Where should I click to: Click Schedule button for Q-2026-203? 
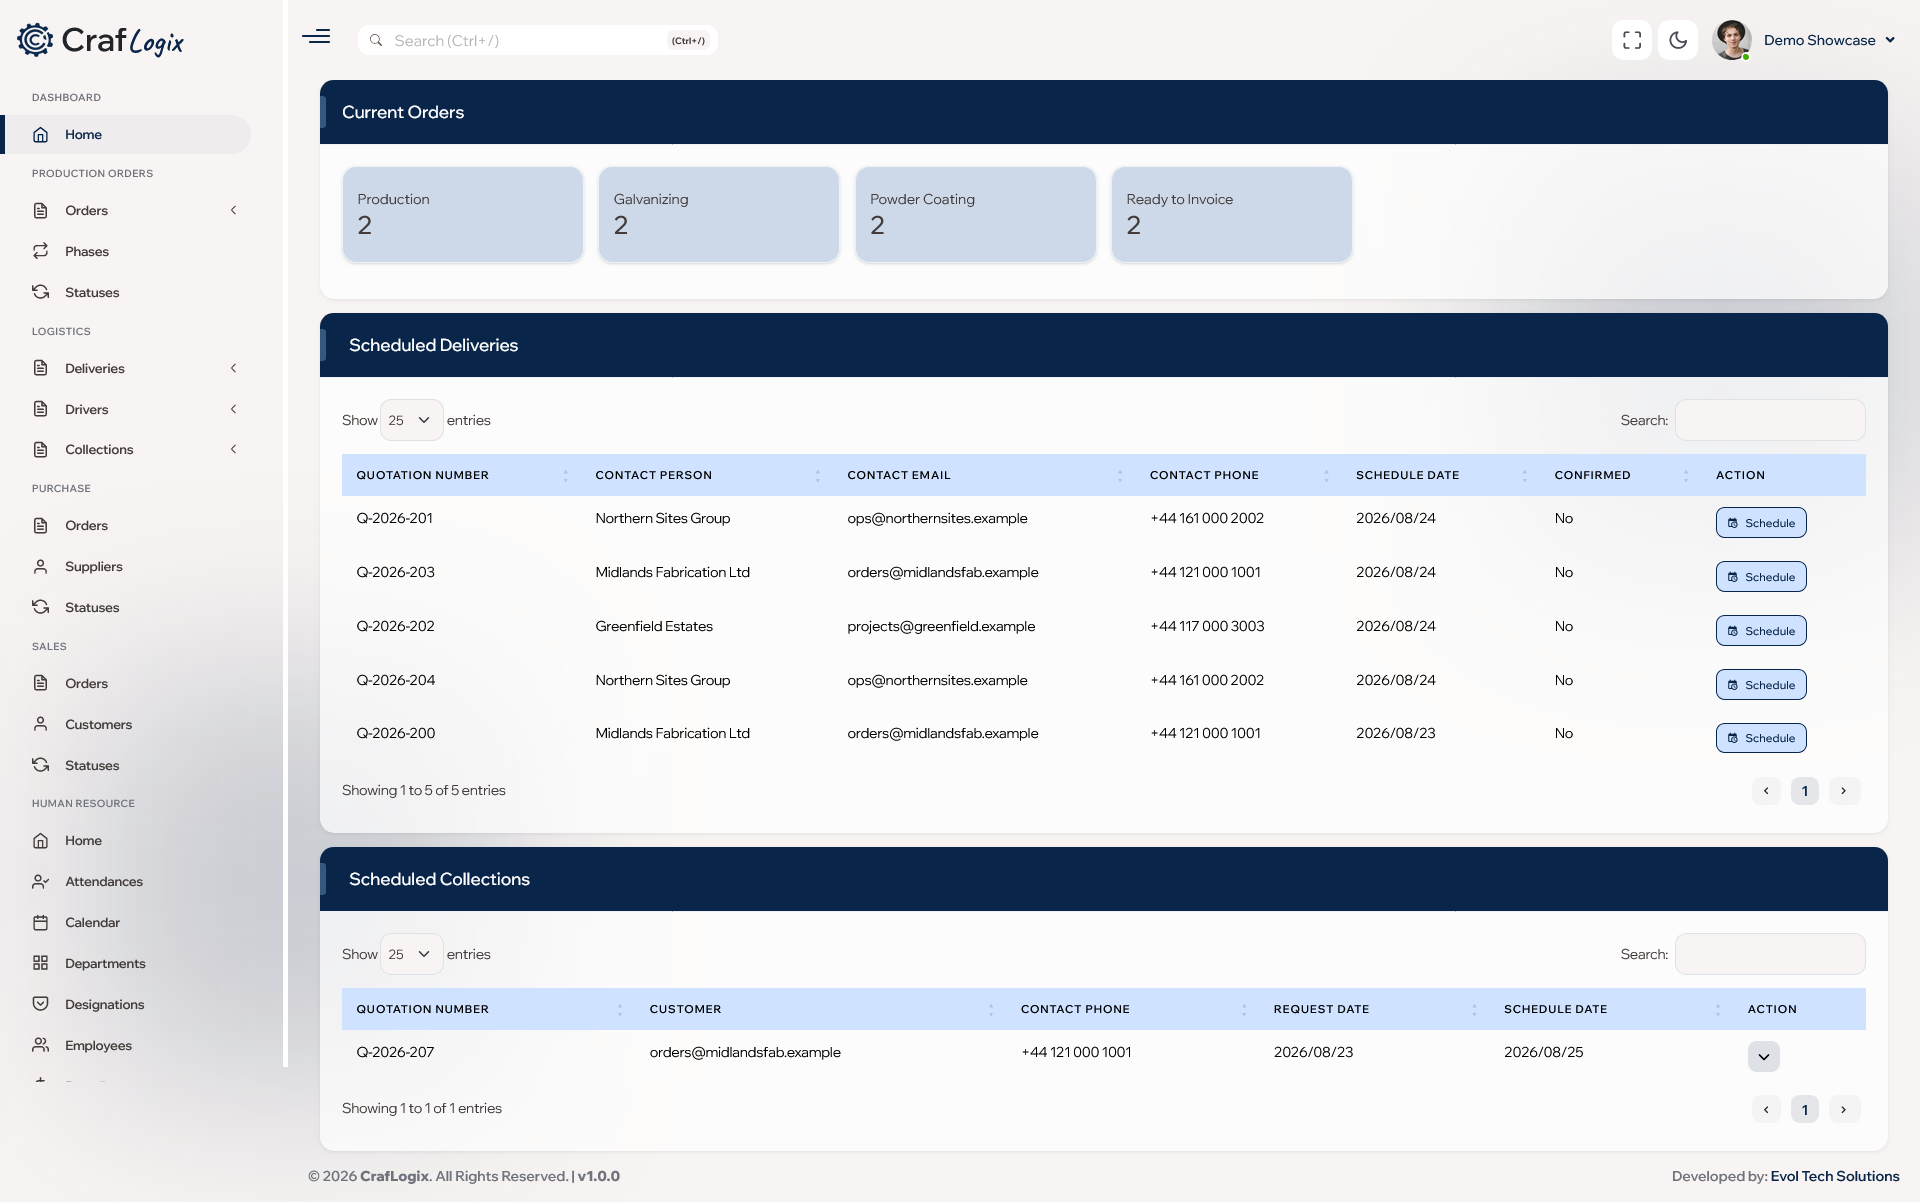pyautogui.click(x=1761, y=577)
